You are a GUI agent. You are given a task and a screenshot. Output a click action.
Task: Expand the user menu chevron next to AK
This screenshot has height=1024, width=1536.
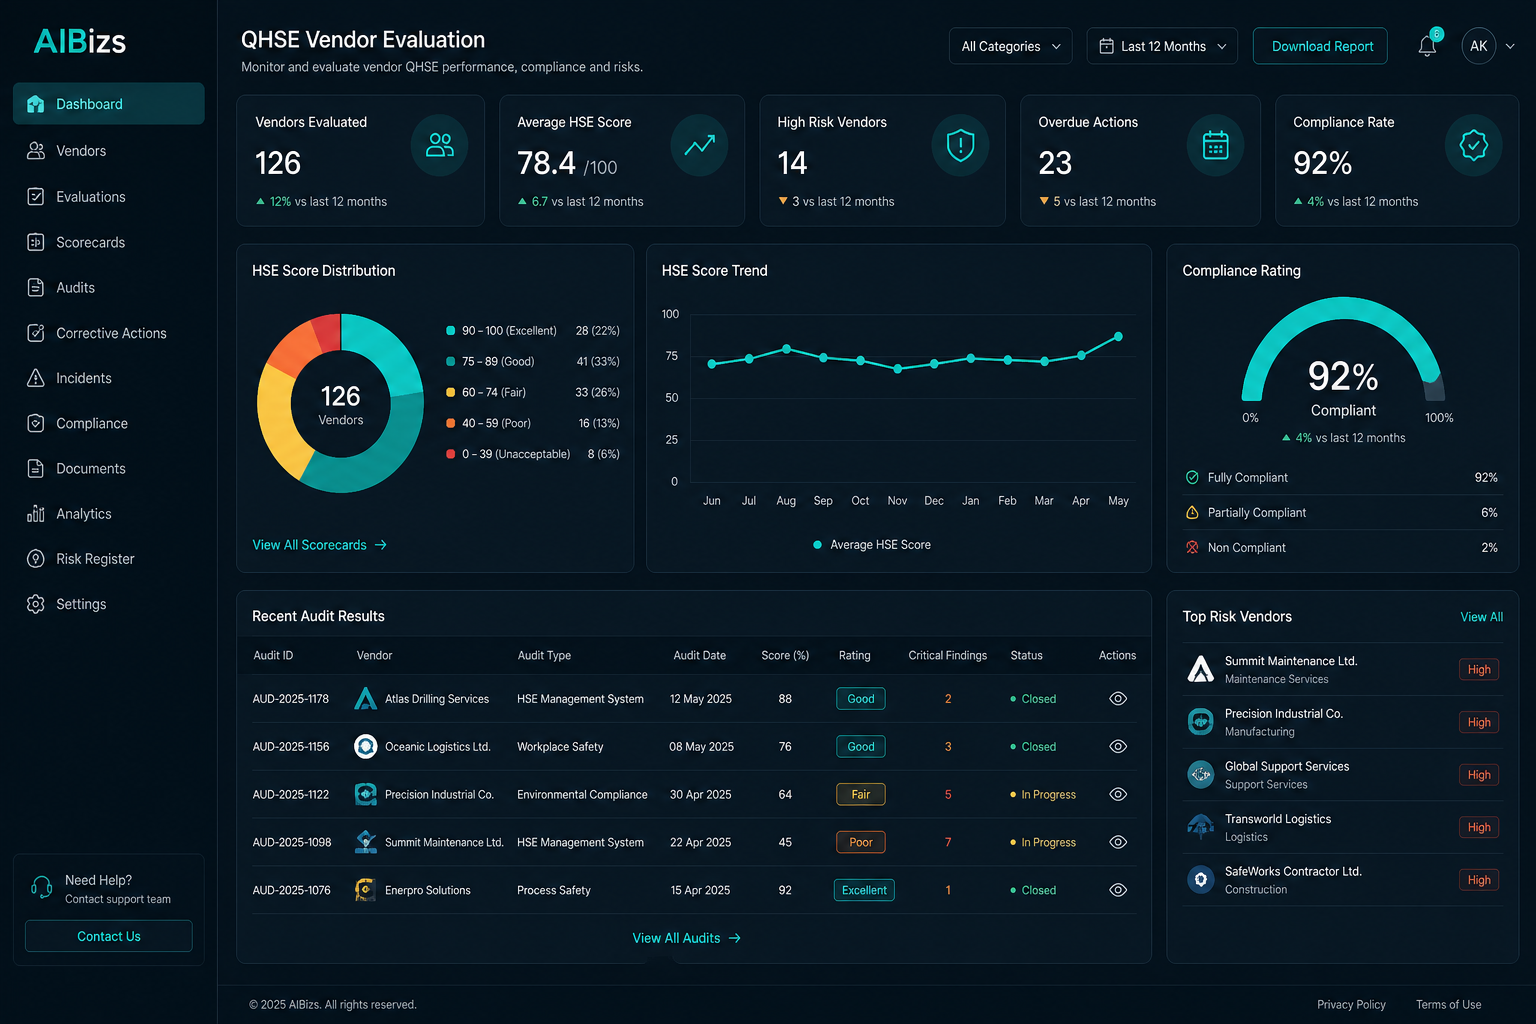(x=1510, y=46)
